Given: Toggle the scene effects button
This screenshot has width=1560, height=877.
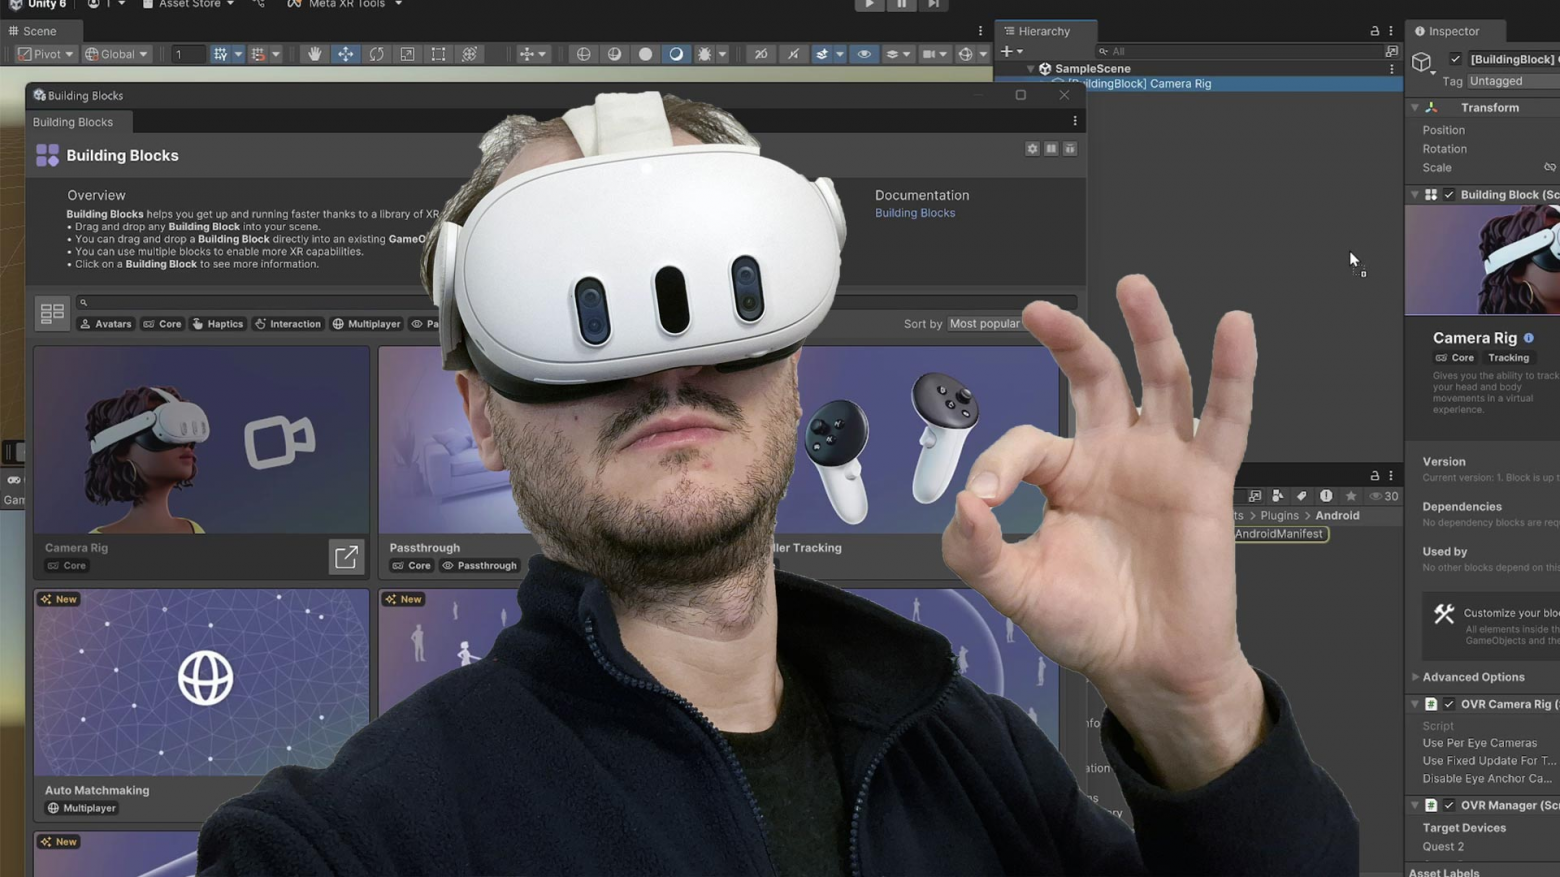Looking at the screenshot, I should [x=822, y=54].
